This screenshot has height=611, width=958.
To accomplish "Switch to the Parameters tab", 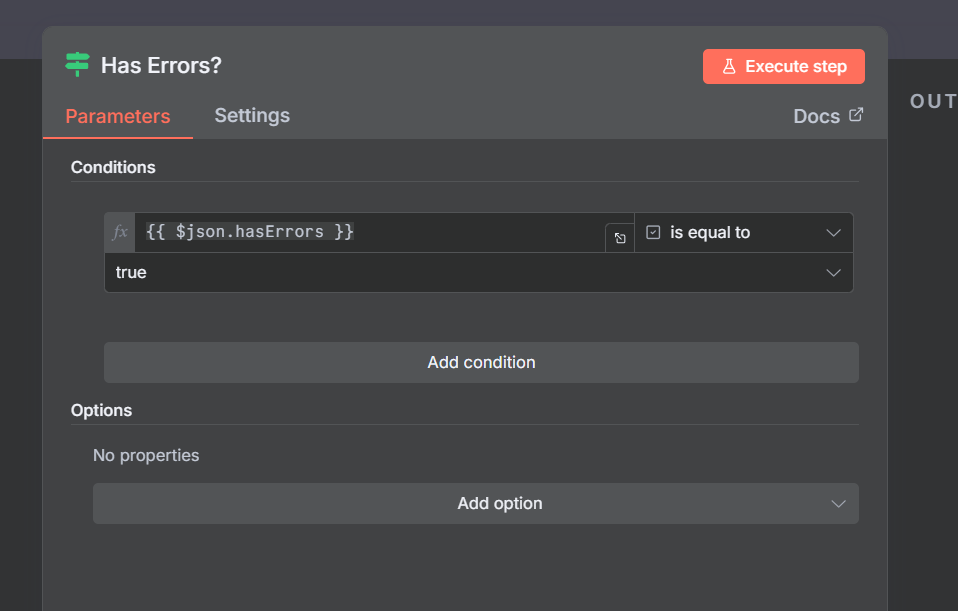I will click(x=118, y=116).
